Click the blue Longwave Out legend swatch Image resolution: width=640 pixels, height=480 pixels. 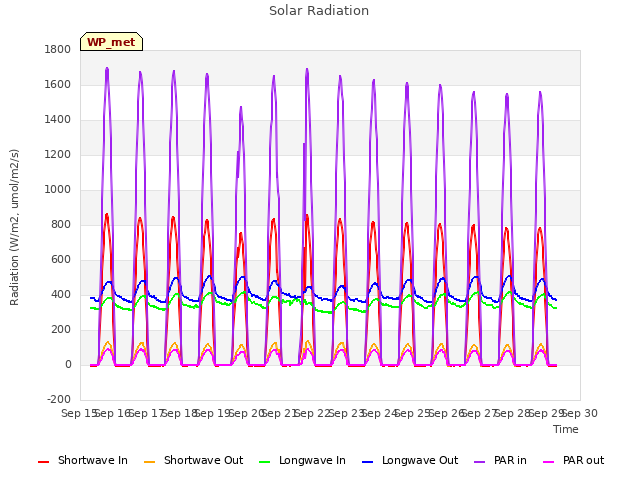[368, 462]
